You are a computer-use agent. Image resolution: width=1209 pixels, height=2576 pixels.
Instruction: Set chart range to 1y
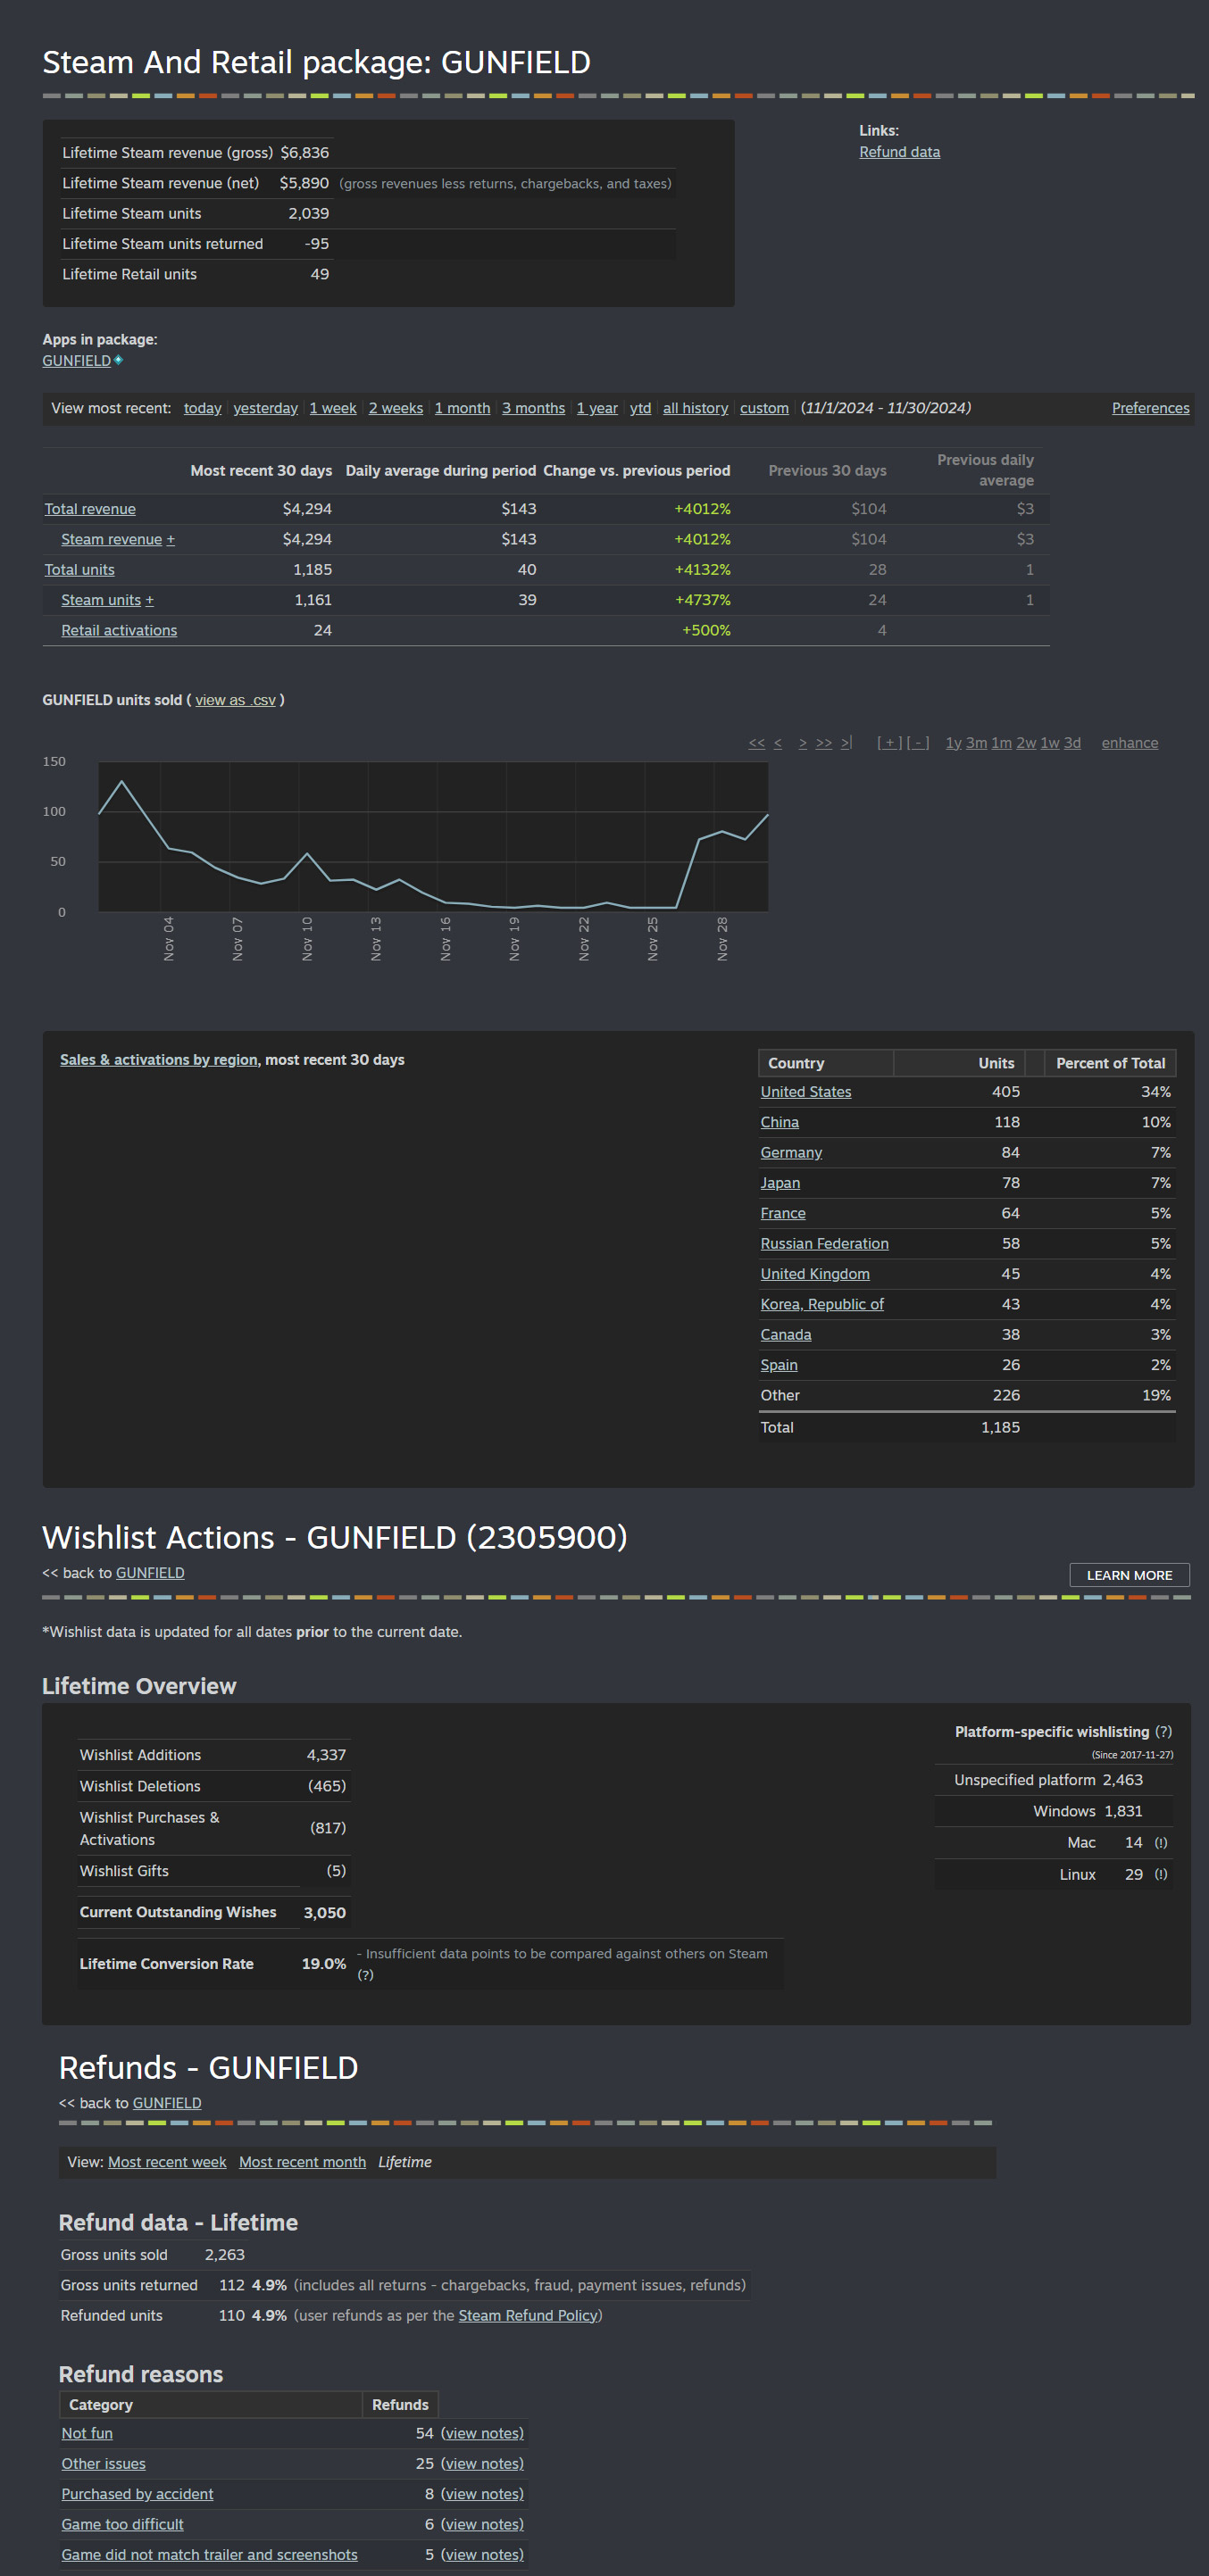click(954, 743)
